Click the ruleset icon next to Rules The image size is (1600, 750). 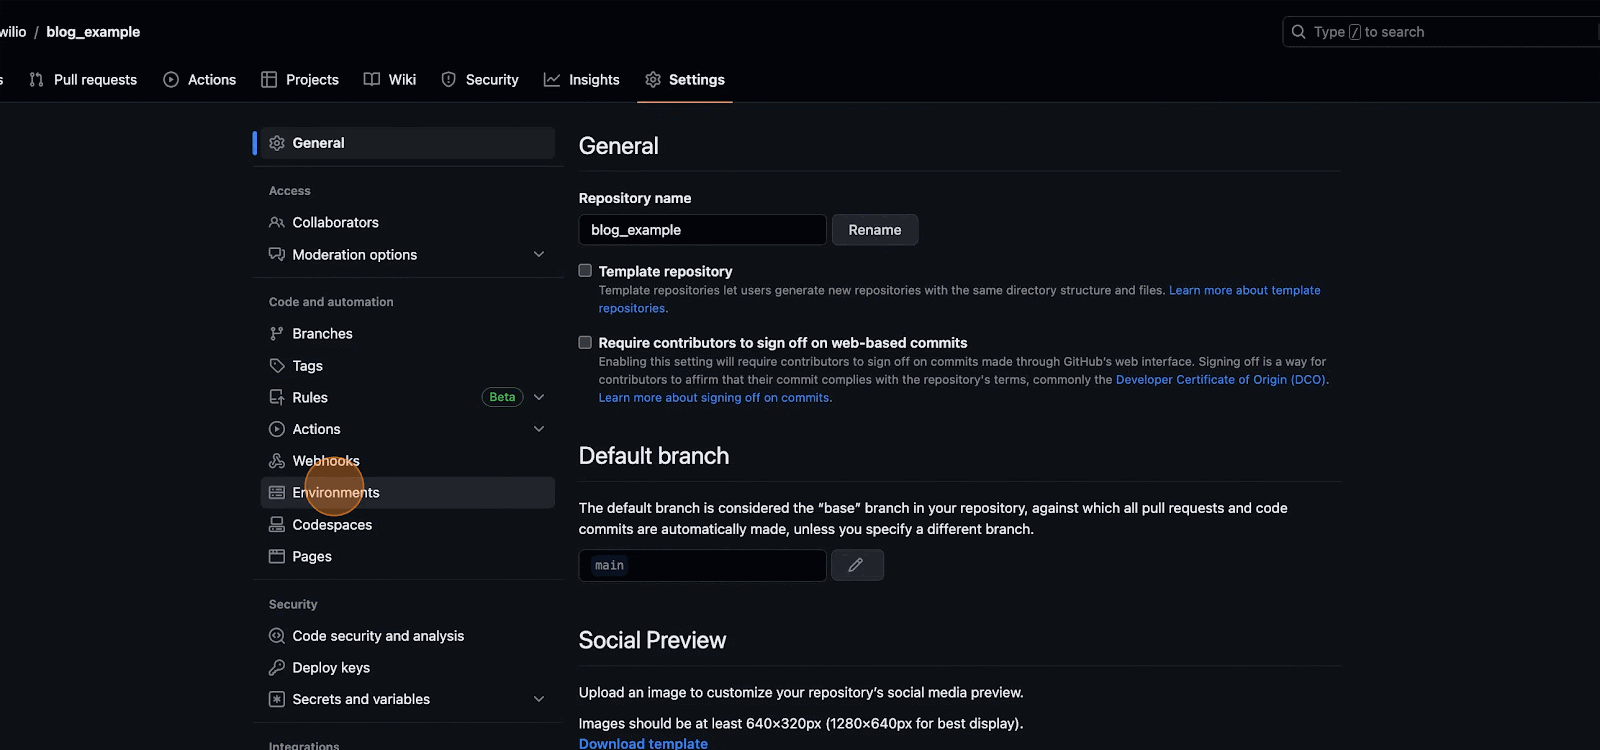click(277, 397)
